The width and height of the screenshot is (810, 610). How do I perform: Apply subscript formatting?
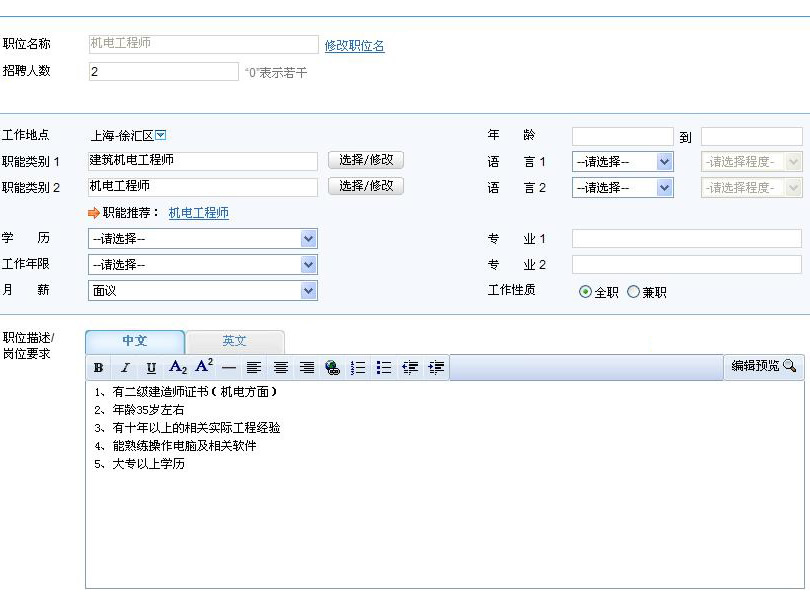coord(178,368)
